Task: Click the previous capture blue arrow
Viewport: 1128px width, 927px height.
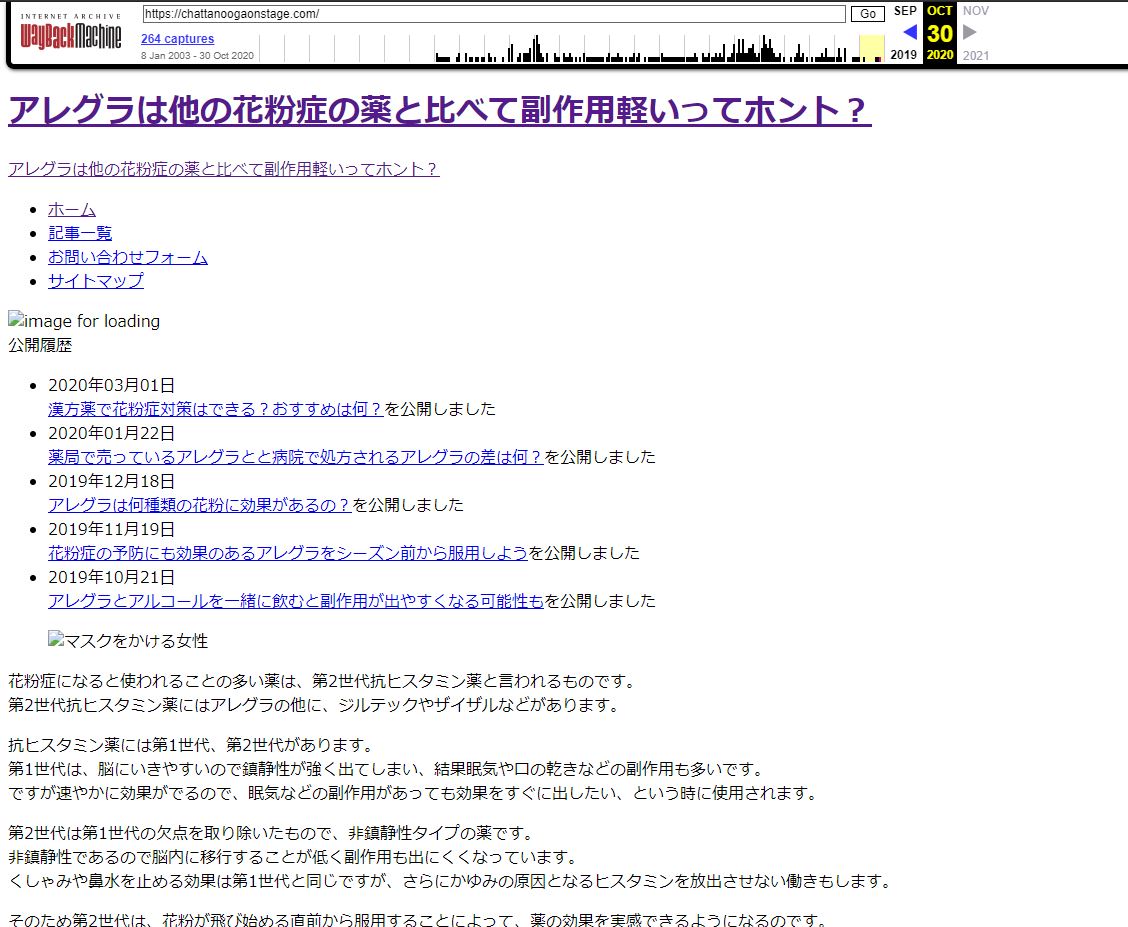Action: (x=909, y=33)
